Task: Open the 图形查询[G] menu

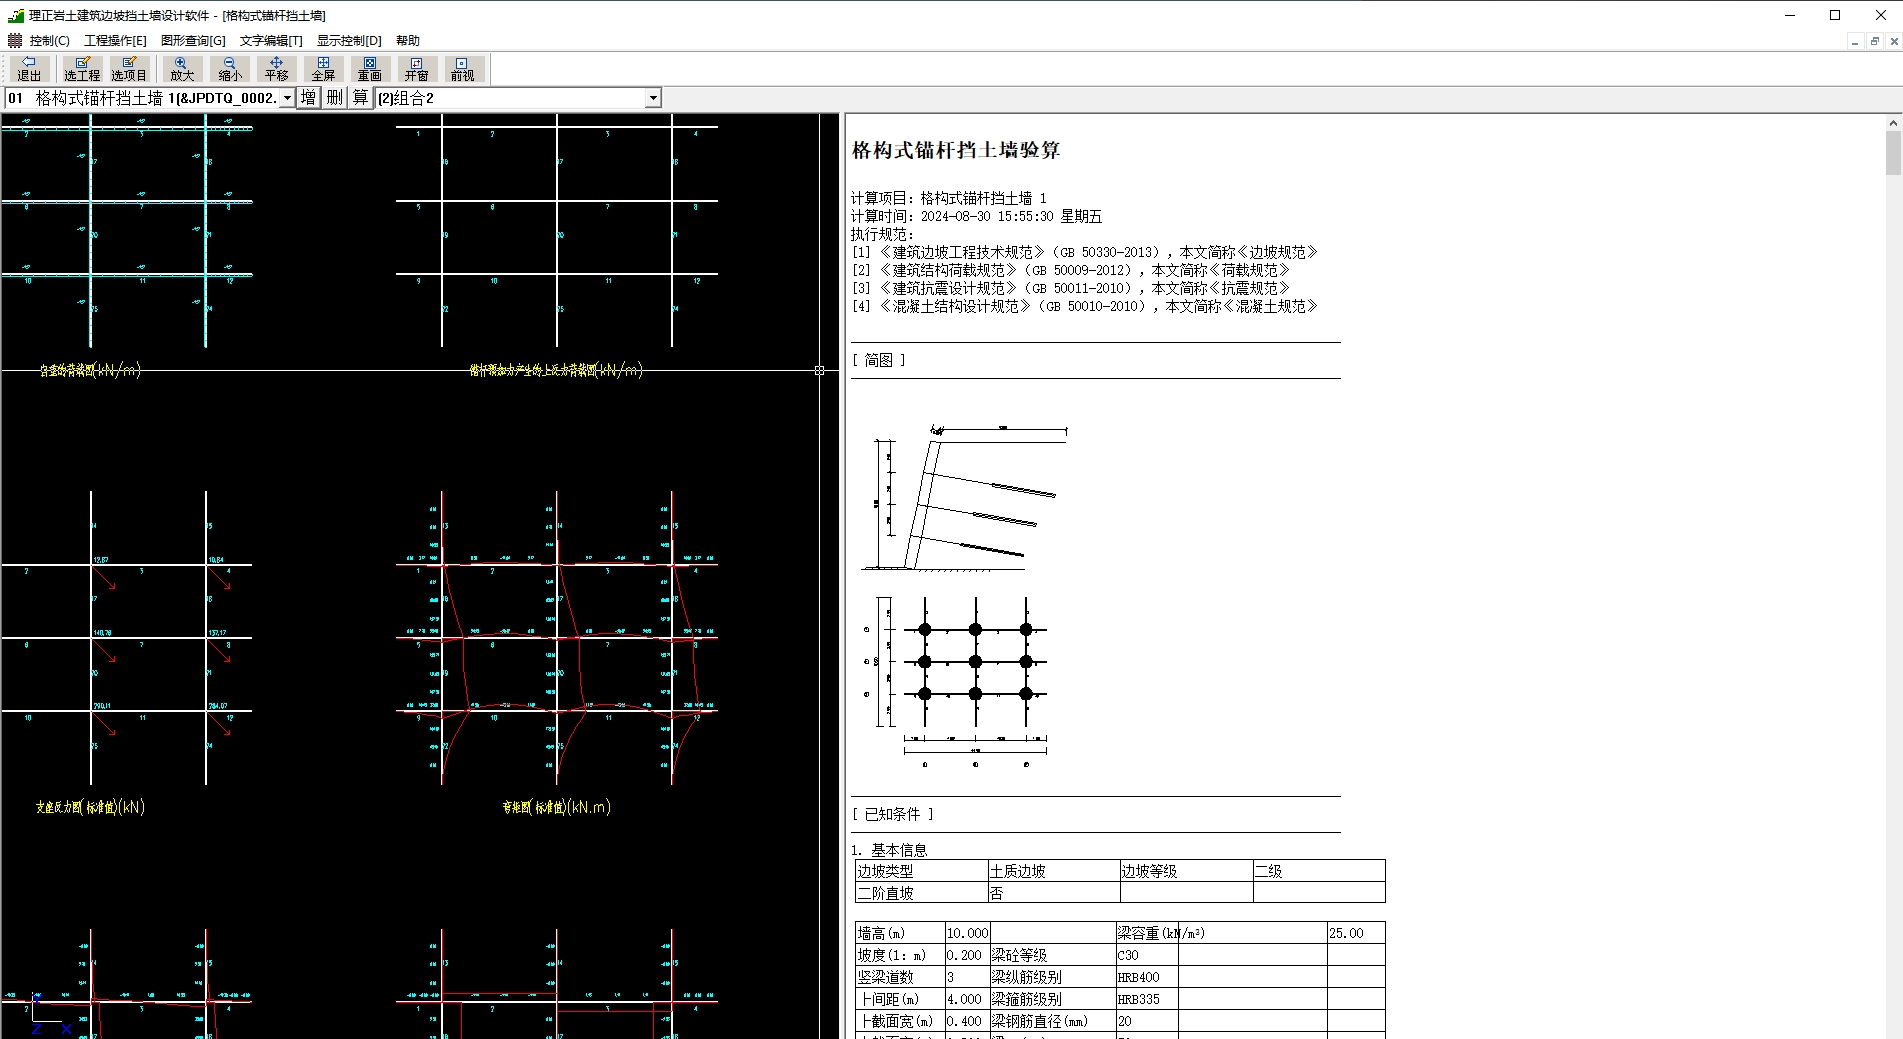Action: click(x=193, y=41)
